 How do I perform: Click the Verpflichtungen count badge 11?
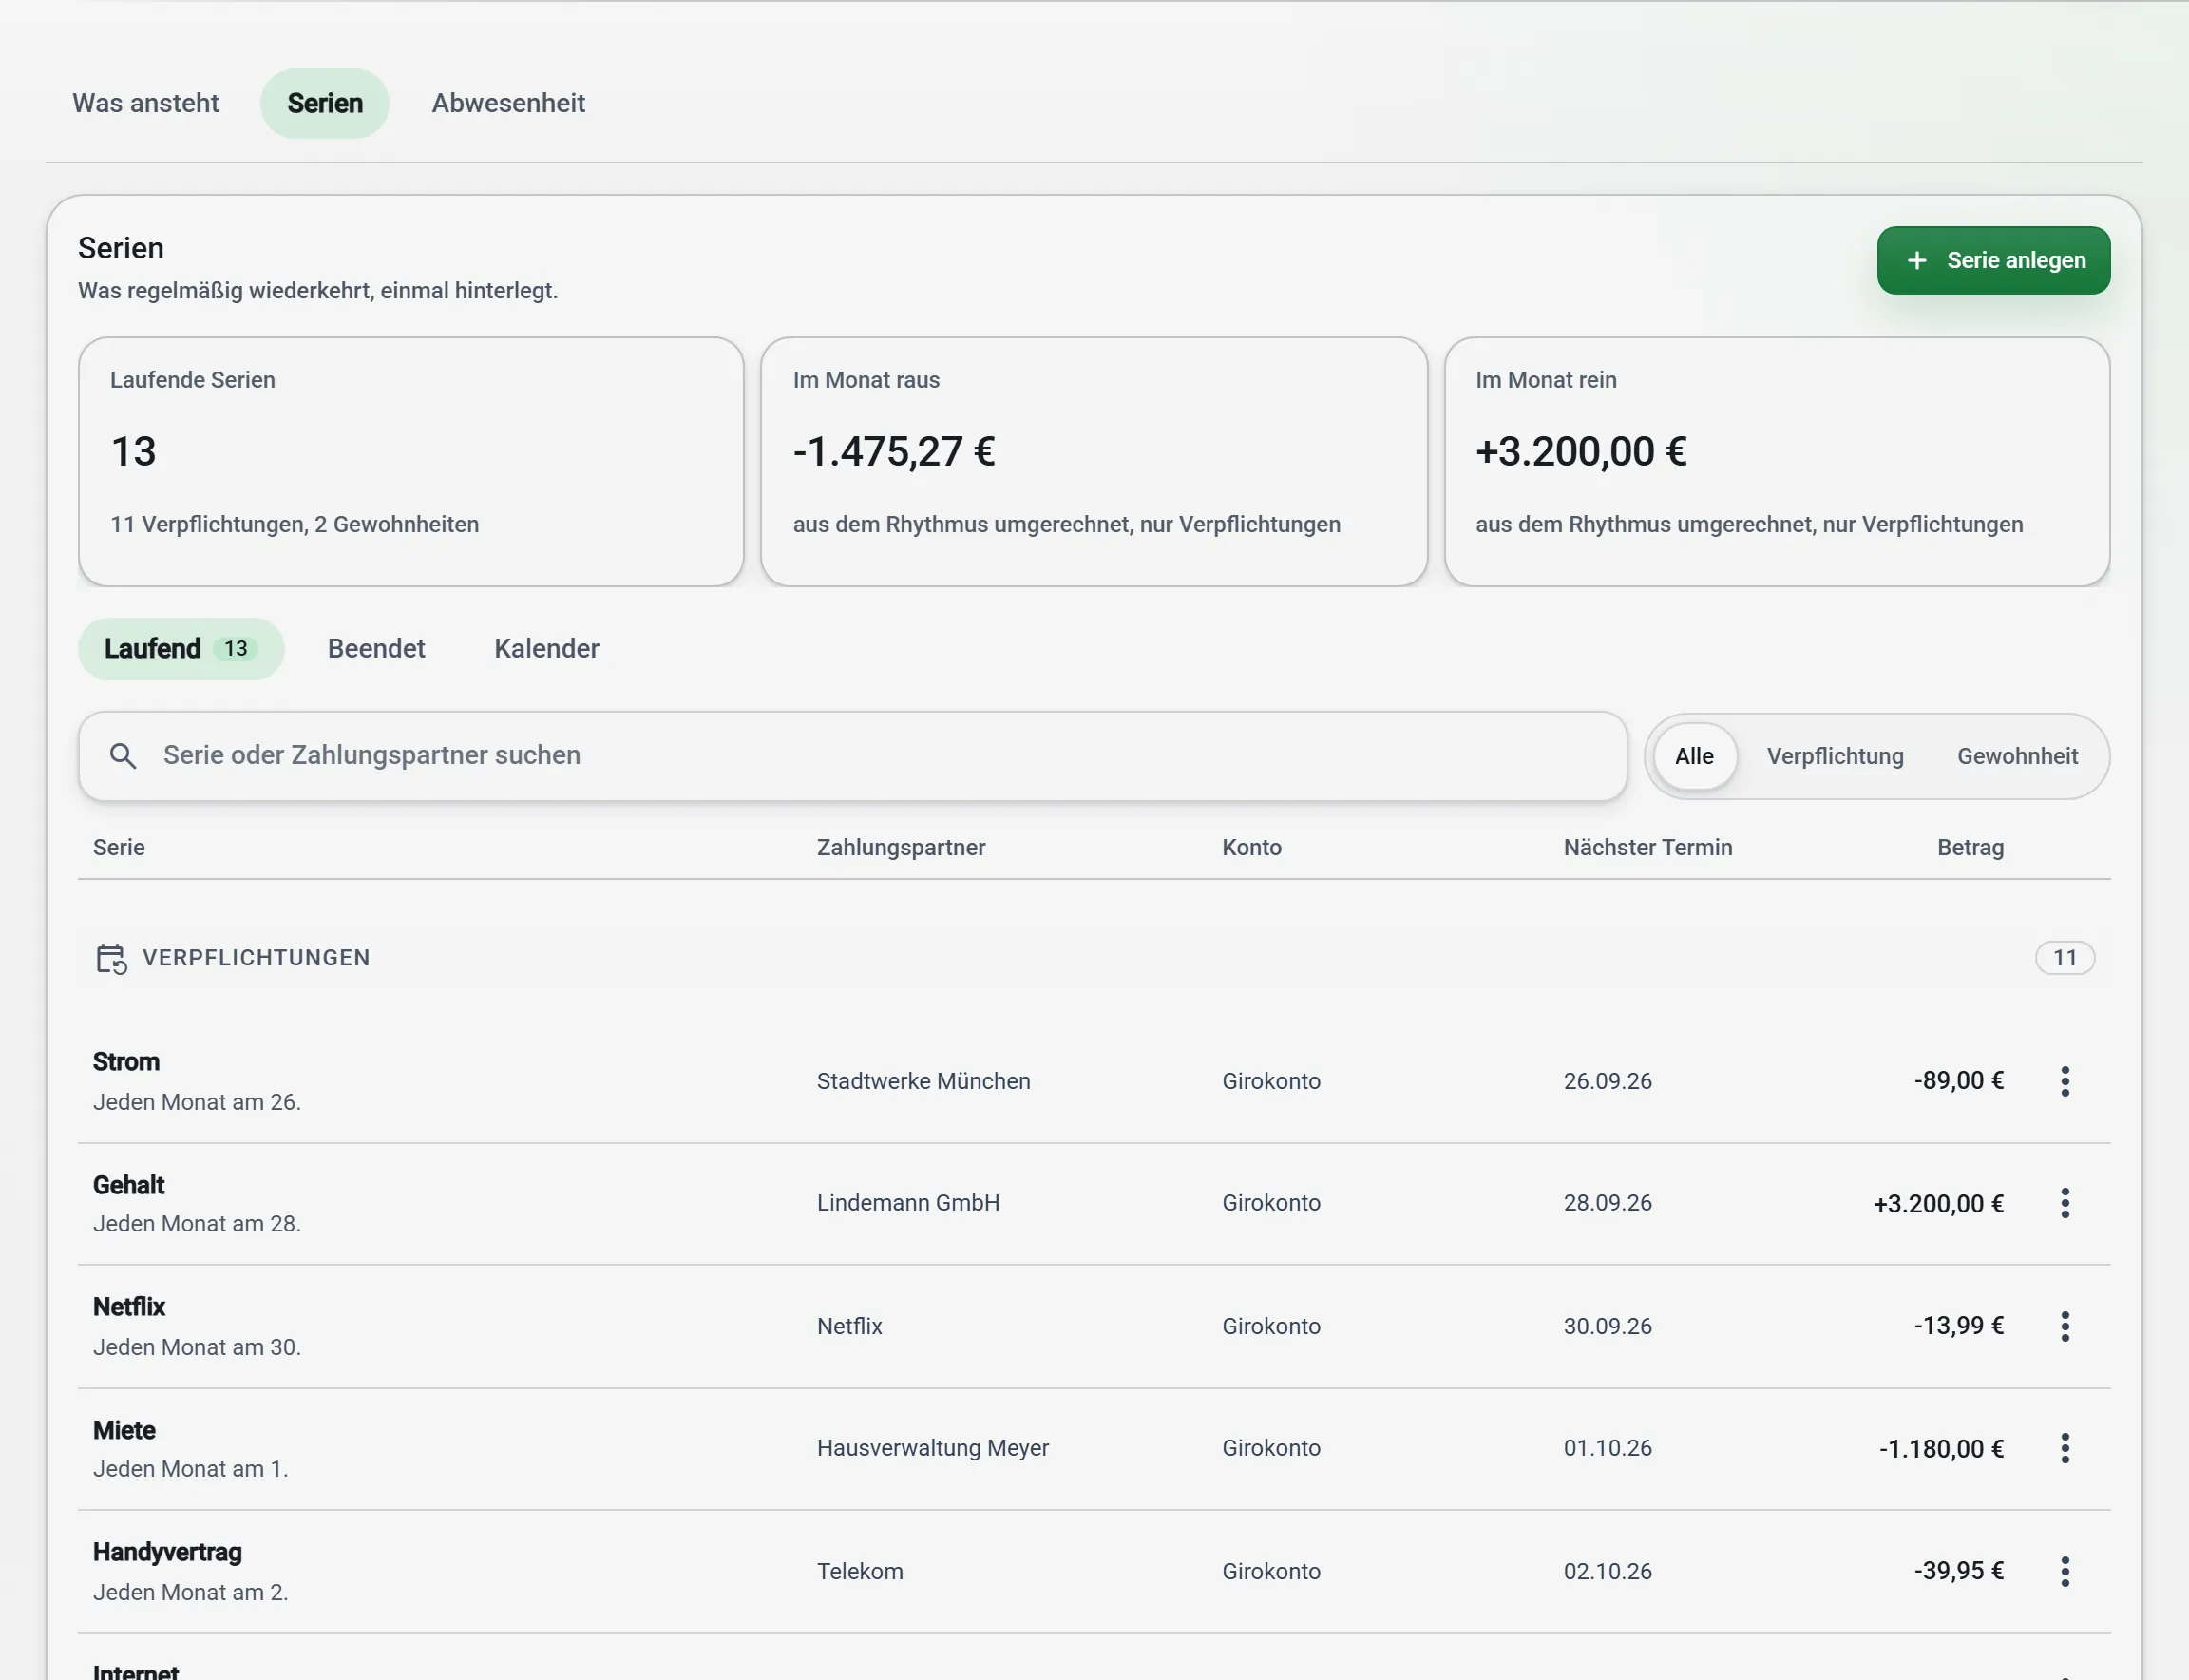(2064, 958)
